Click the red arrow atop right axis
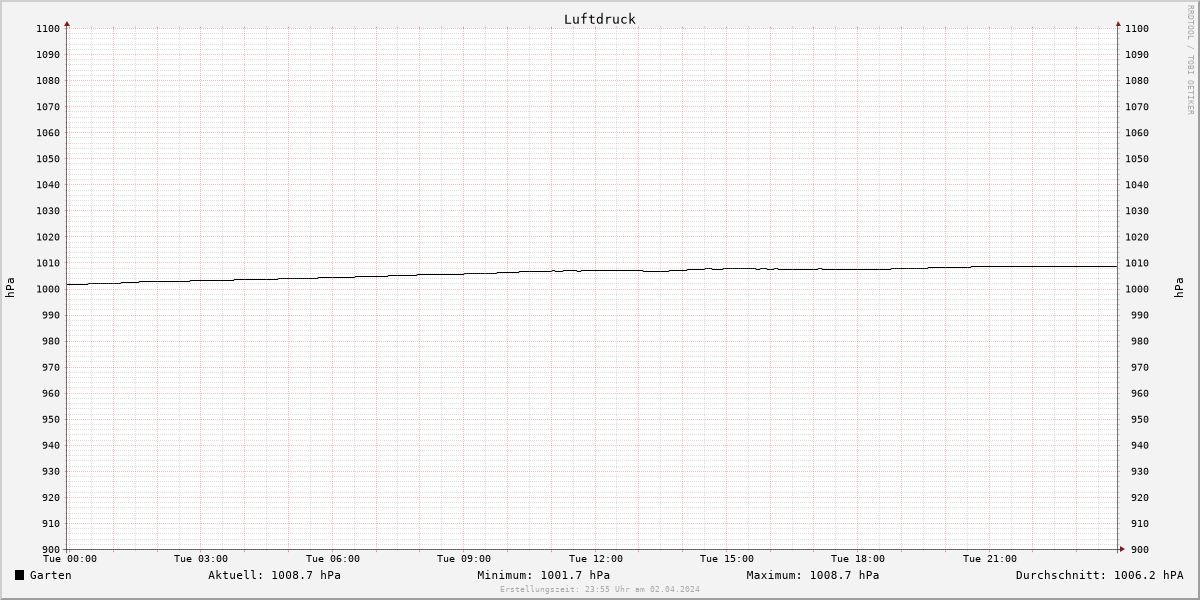 pos(1118,23)
